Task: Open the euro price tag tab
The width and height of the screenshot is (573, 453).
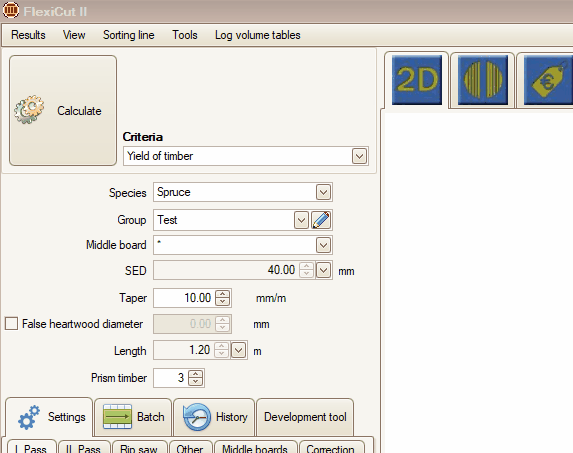Action: [548, 80]
